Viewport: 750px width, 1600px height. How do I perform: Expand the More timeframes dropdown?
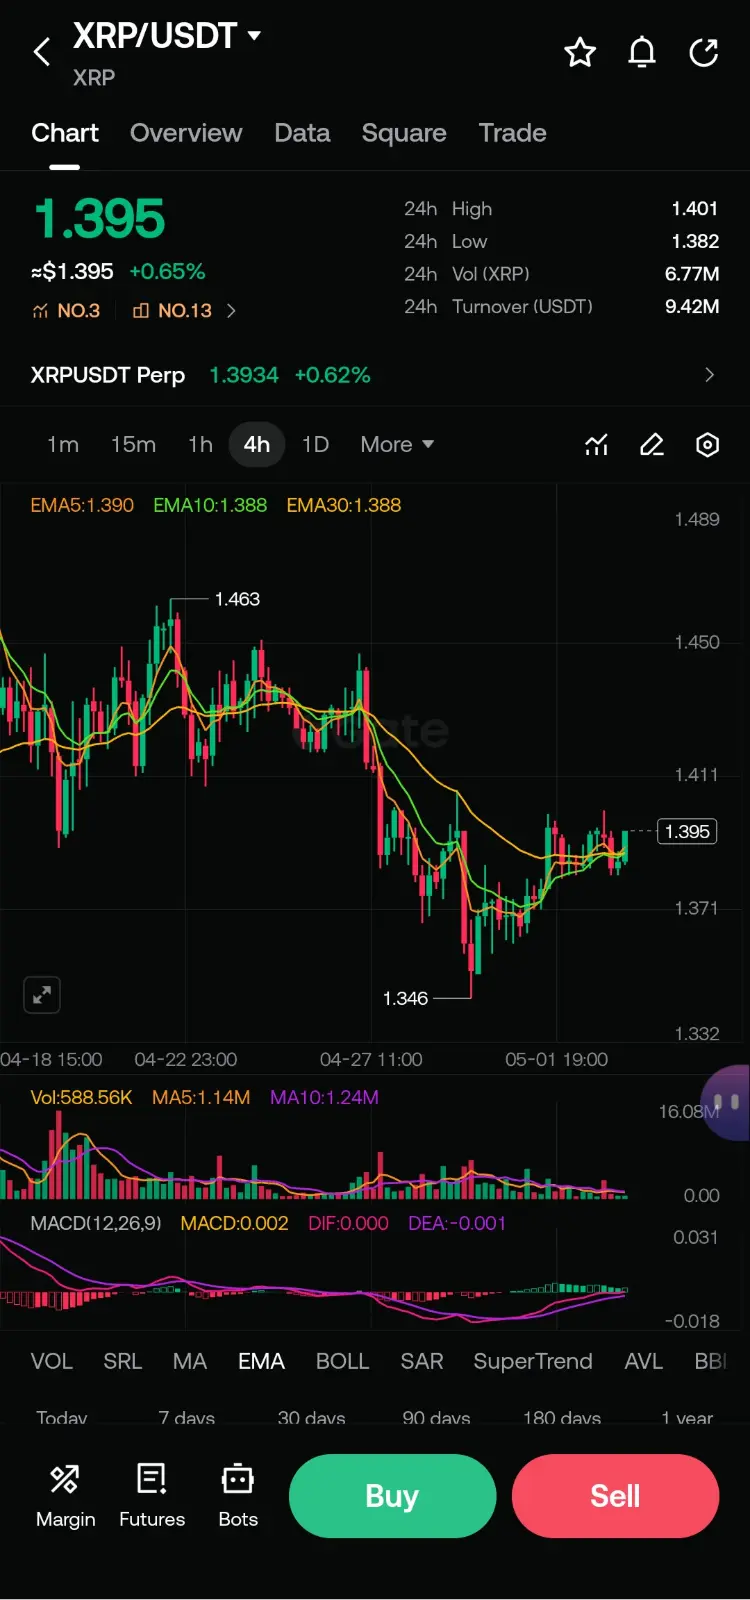coord(397,445)
